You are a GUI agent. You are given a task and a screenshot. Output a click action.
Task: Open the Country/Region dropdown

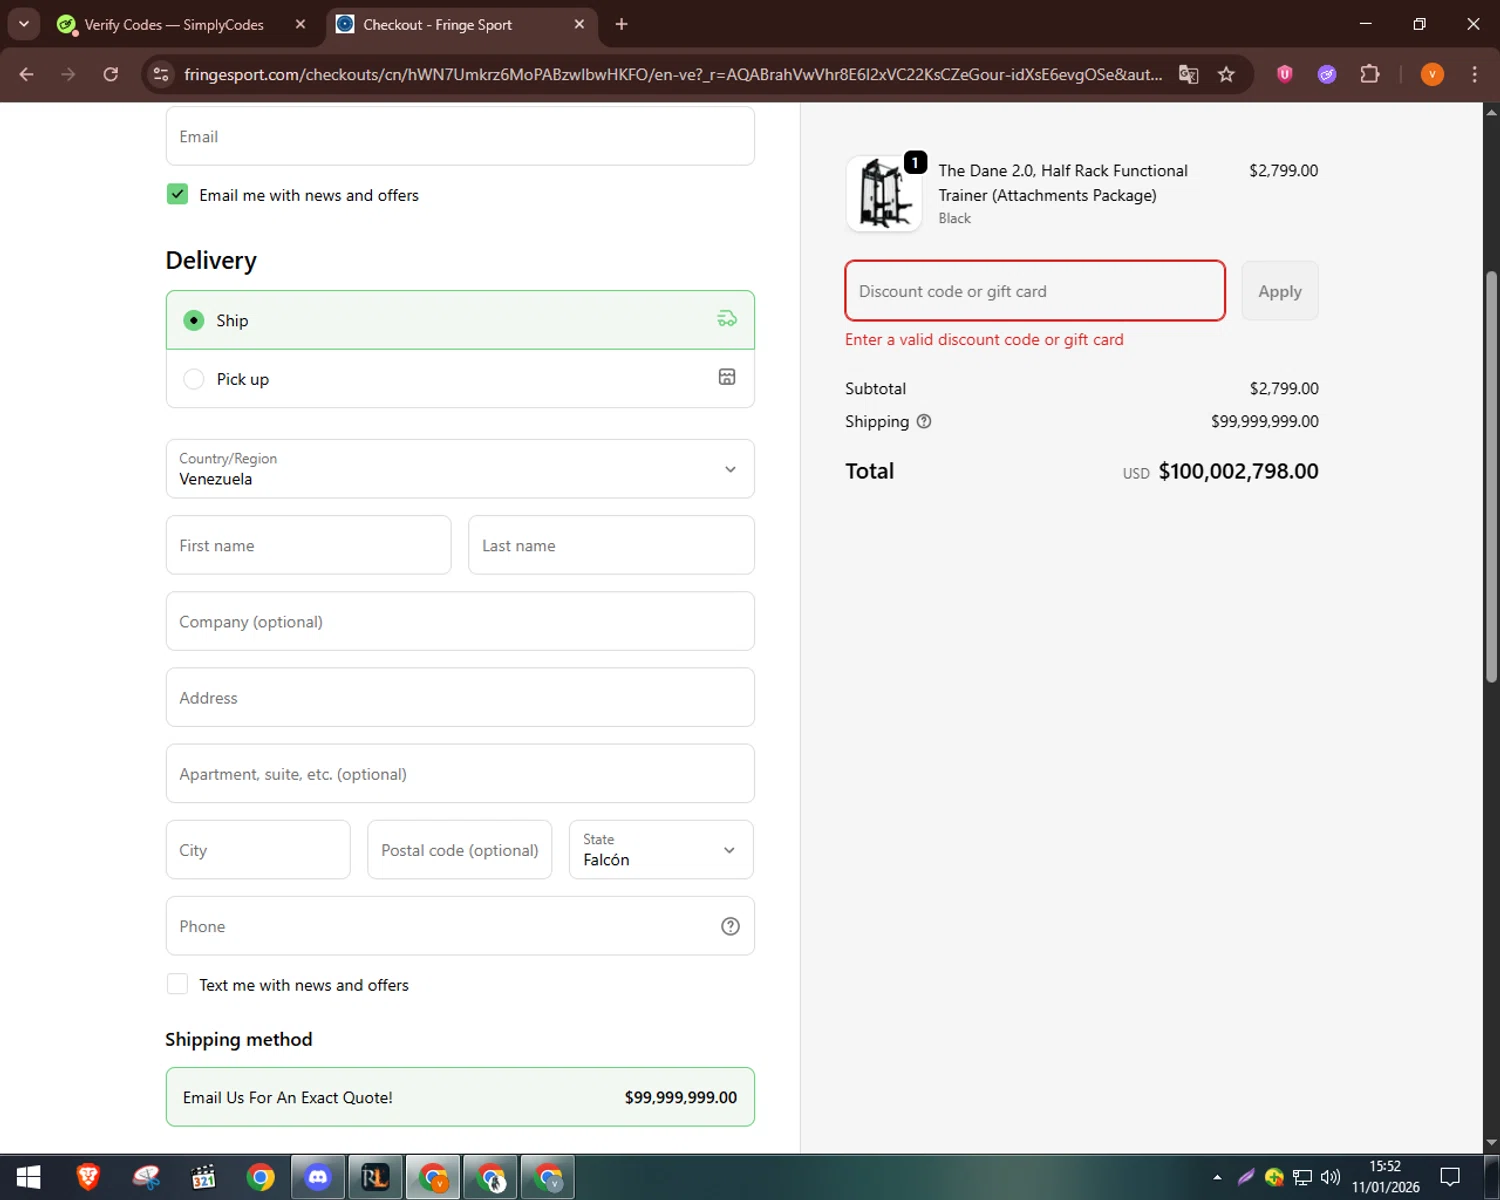coord(460,469)
